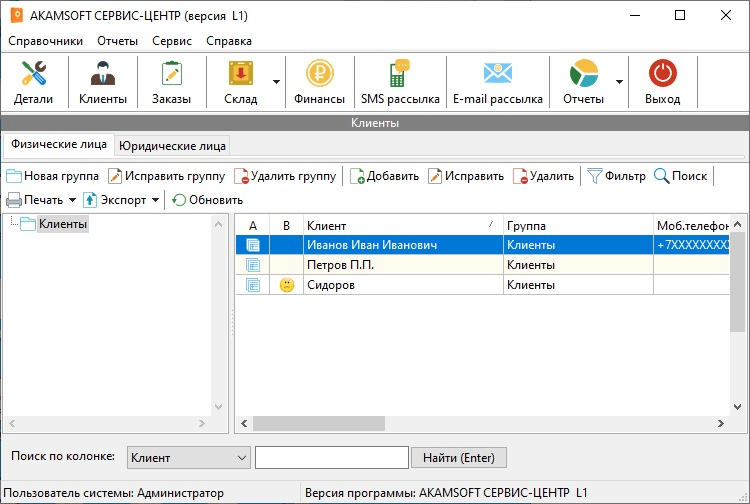Select the Сидоров row
Viewport: 750px width, 504px height.
[483, 285]
